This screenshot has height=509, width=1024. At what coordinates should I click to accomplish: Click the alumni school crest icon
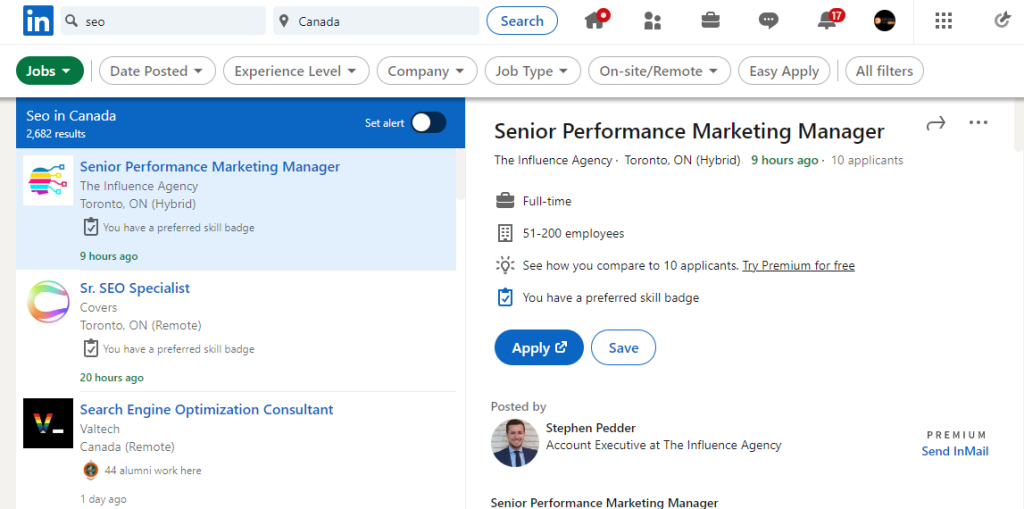(x=91, y=470)
